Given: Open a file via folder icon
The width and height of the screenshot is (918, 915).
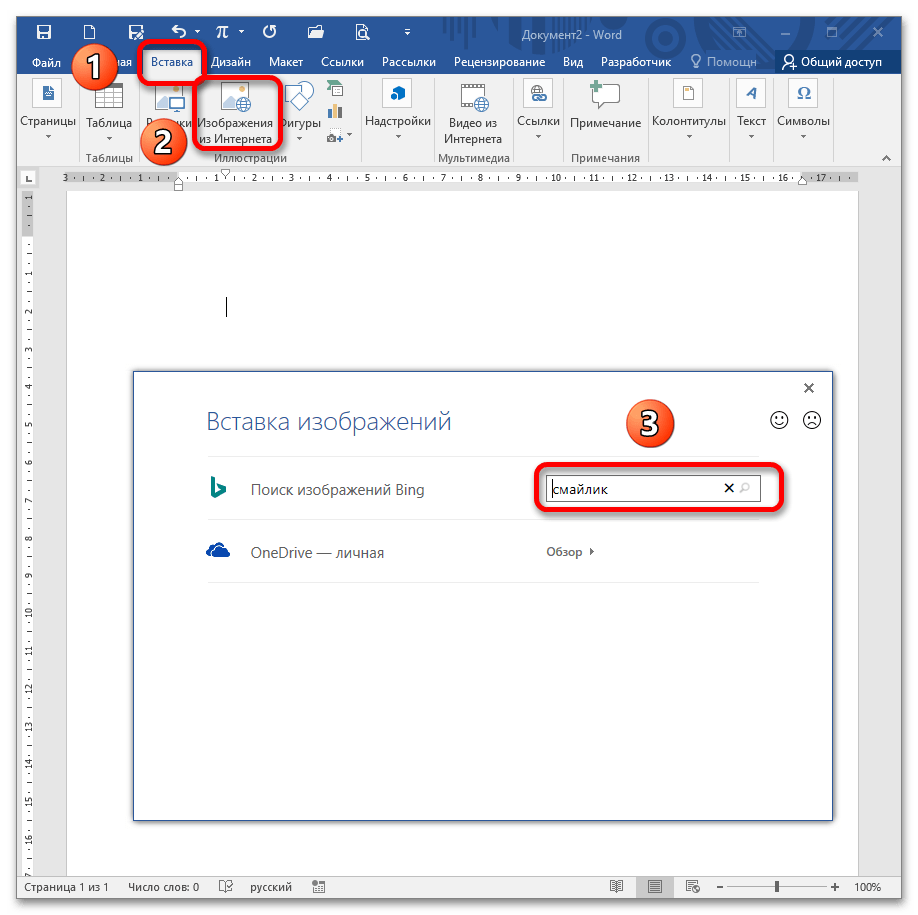Looking at the screenshot, I should click(316, 32).
